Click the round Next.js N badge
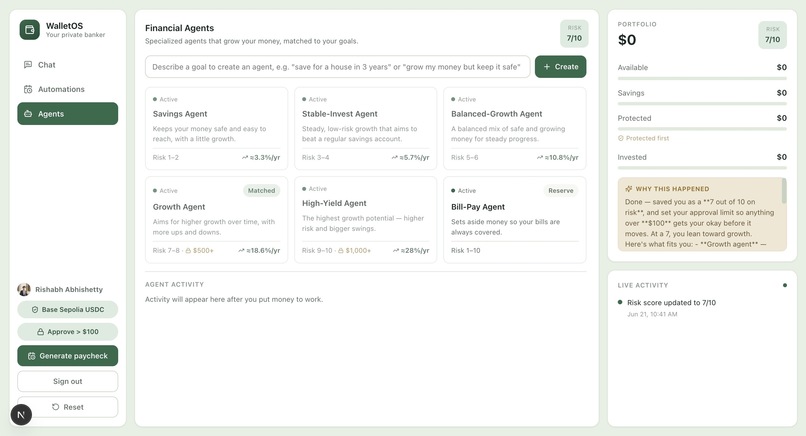This screenshot has height=436, width=806. (21, 414)
